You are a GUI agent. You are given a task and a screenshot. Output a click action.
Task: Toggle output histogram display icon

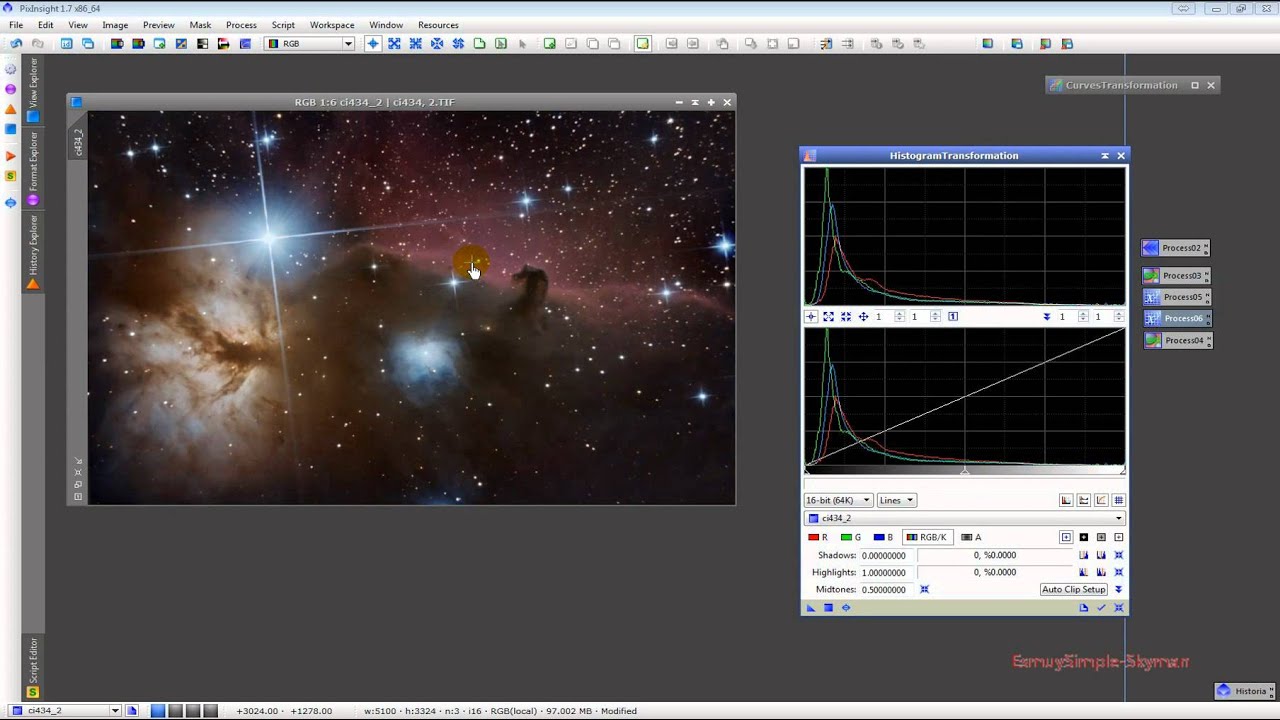pyautogui.click(x=1084, y=500)
